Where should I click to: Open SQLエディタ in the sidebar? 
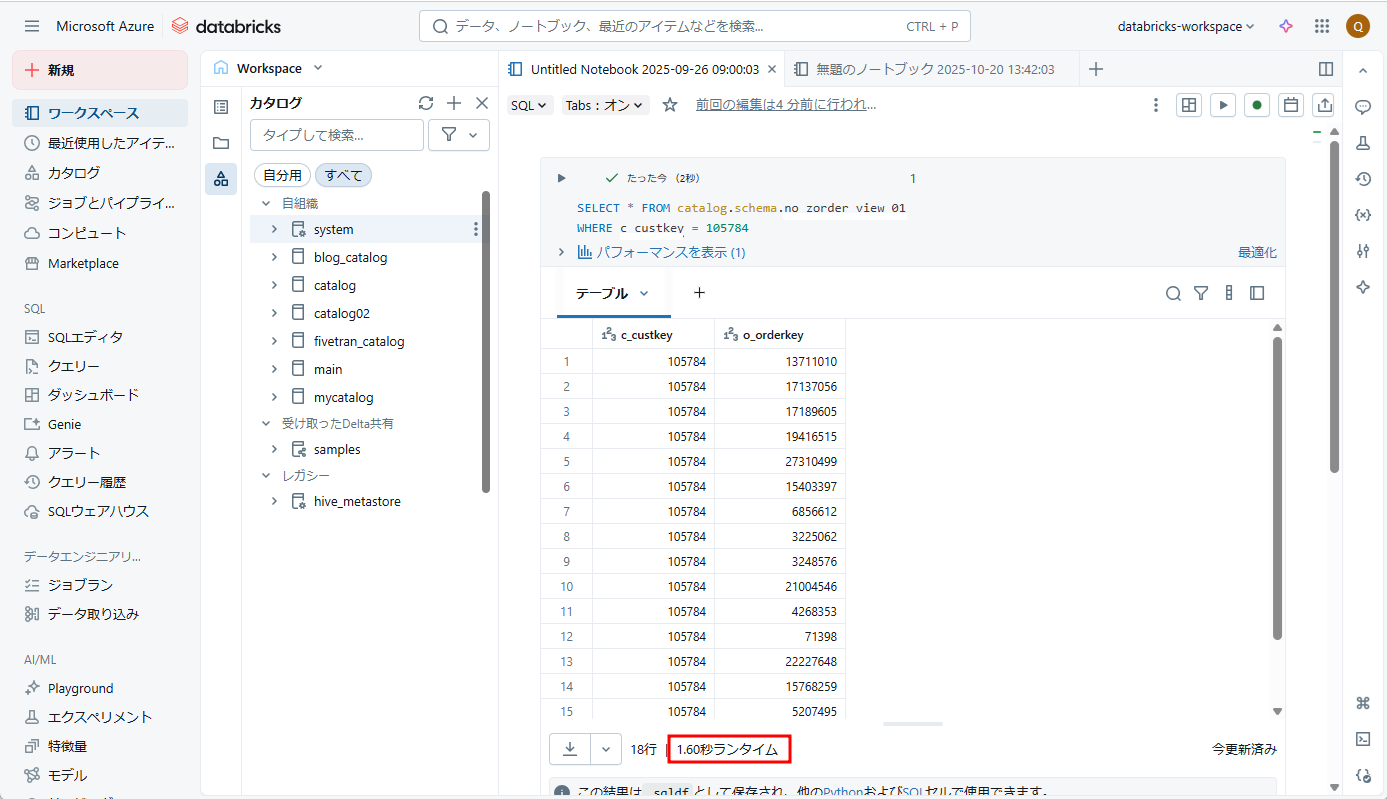point(86,337)
